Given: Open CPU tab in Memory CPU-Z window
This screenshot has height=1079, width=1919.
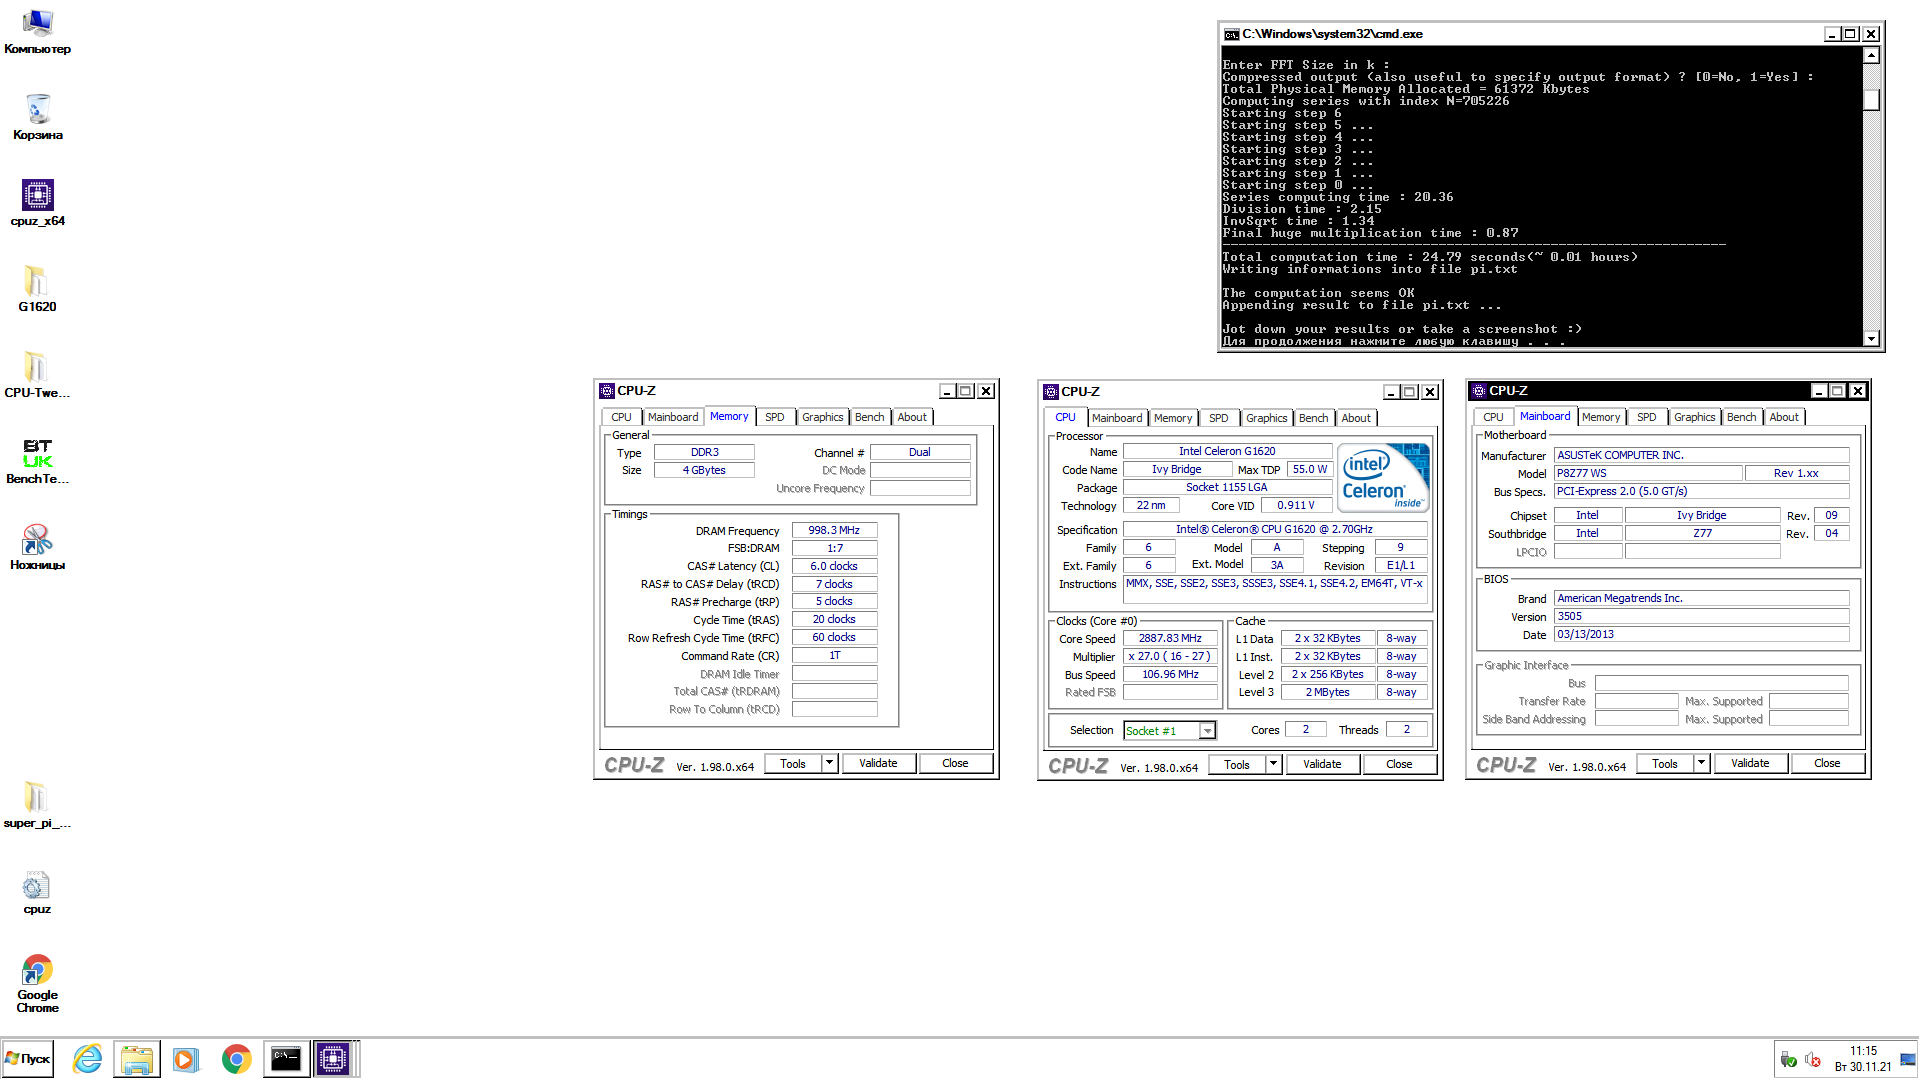Looking at the screenshot, I should (621, 417).
